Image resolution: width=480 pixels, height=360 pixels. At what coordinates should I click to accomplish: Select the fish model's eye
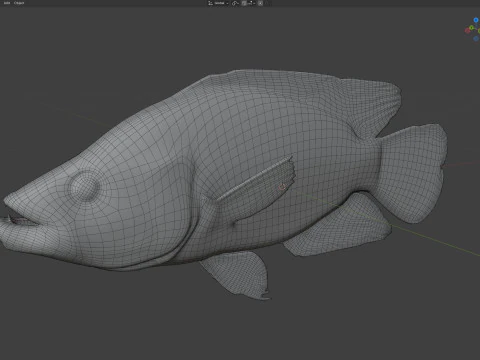tap(84, 186)
